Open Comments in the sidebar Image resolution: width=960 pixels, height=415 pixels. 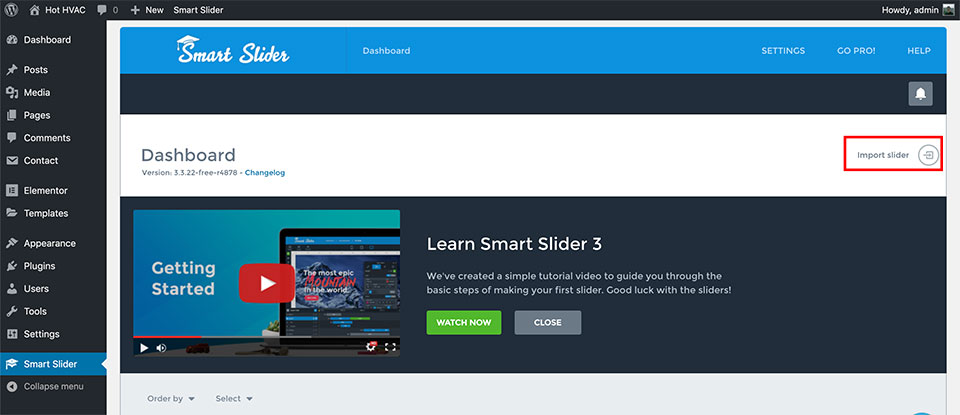pos(47,138)
